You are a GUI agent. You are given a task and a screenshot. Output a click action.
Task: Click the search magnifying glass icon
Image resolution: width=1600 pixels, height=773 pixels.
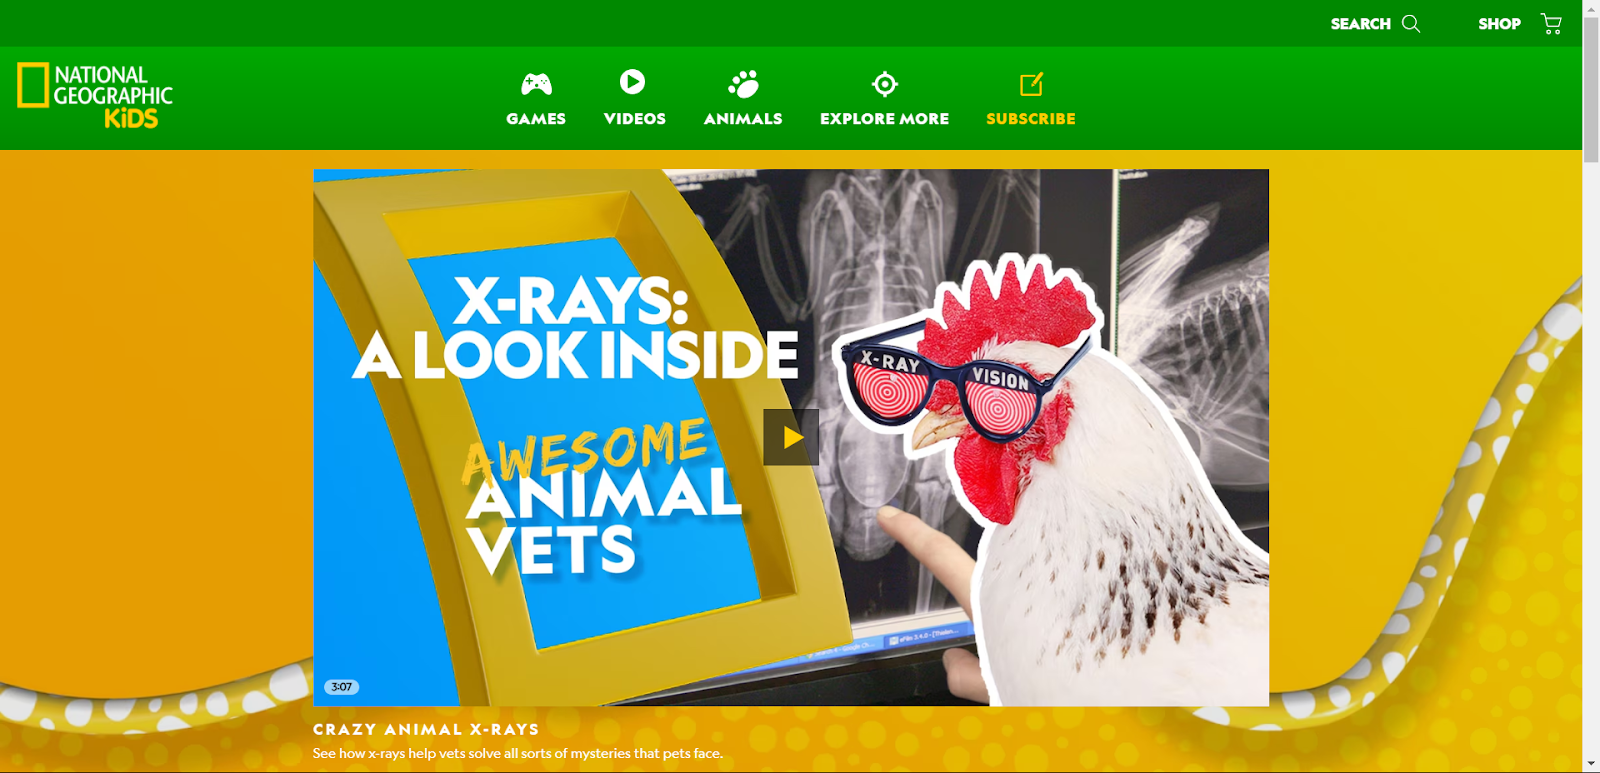[x=1411, y=23]
